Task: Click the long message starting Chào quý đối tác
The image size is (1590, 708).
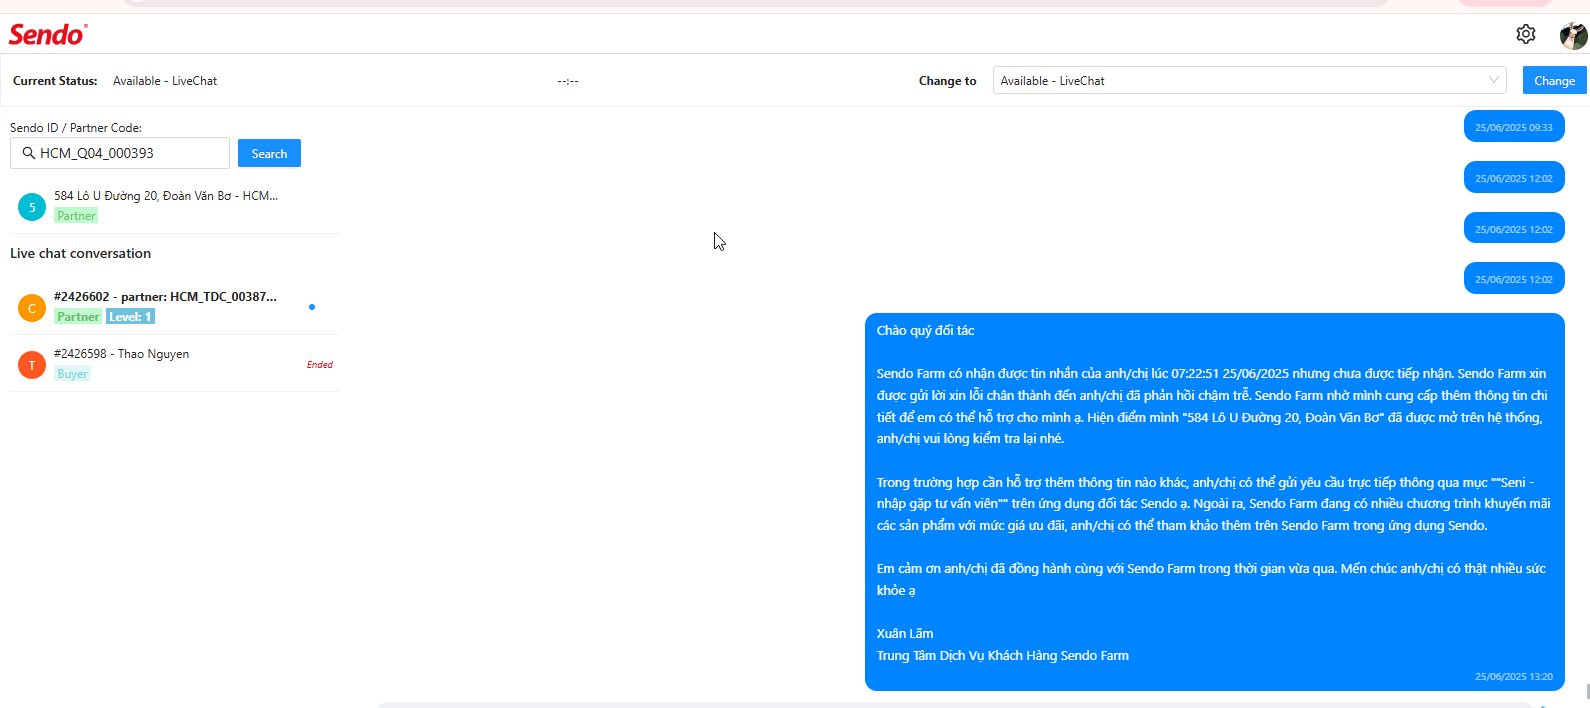Action: tap(1214, 502)
